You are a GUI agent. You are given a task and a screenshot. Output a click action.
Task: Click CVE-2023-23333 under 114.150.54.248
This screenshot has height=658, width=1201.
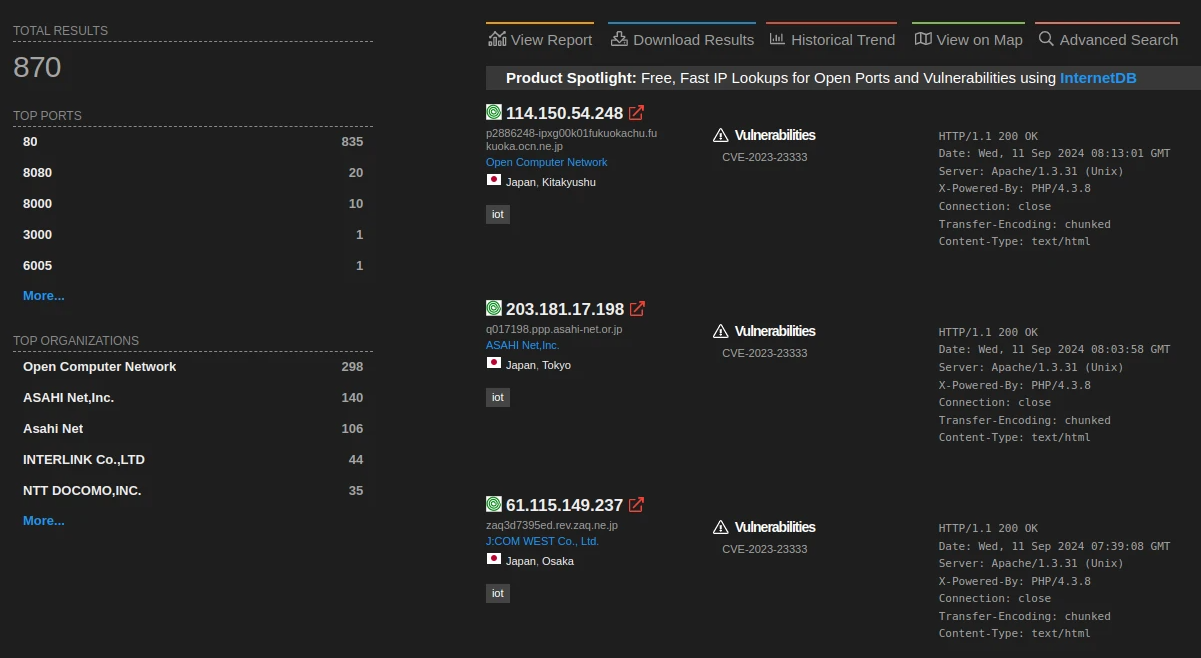point(765,157)
